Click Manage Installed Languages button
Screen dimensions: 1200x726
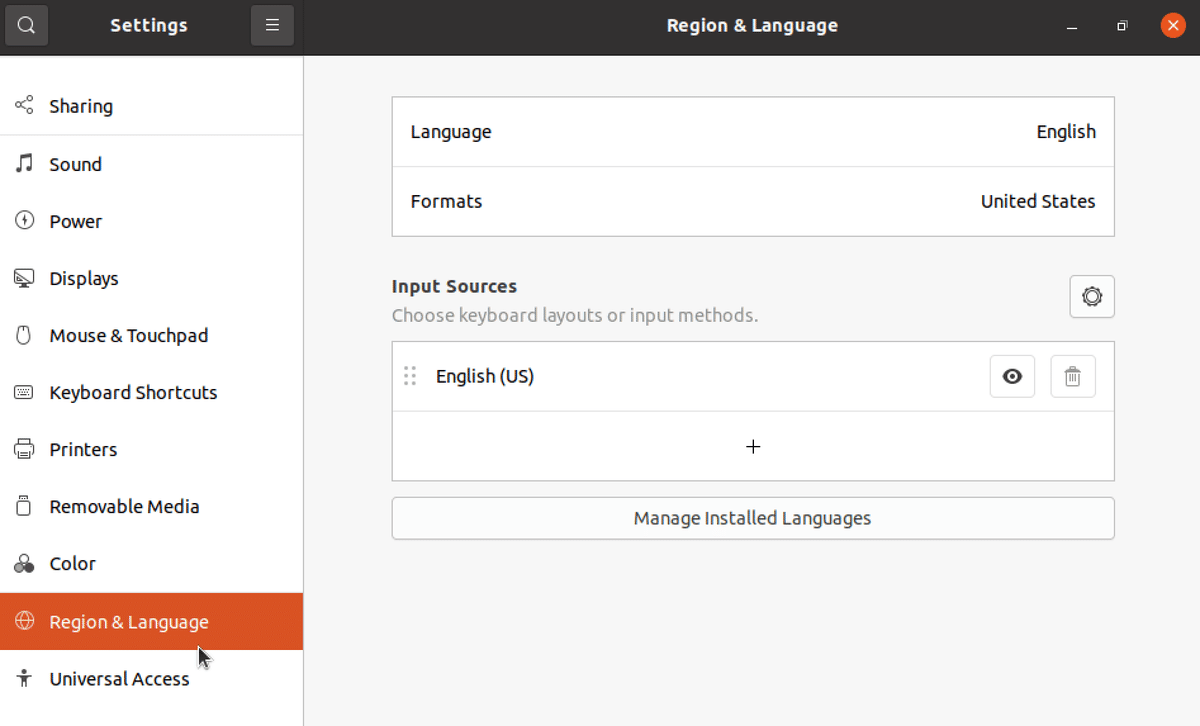[x=753, y=518]
